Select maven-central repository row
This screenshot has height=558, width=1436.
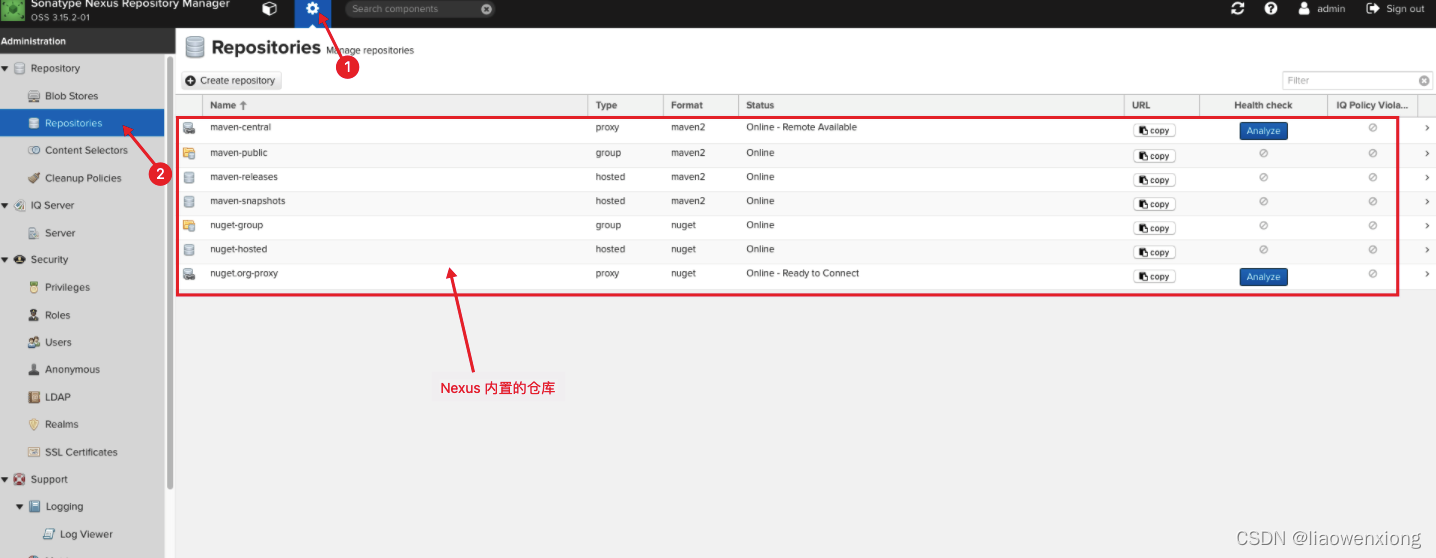[805, 130]
